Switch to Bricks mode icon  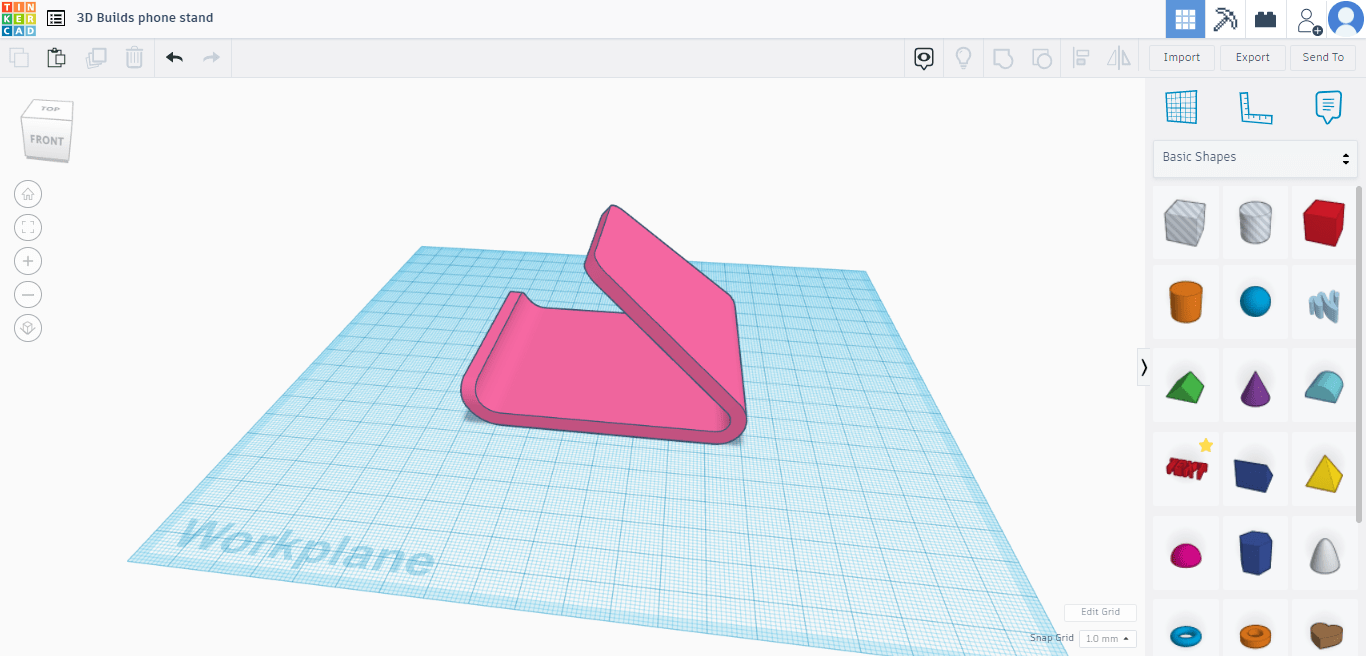coord(1266,19)
